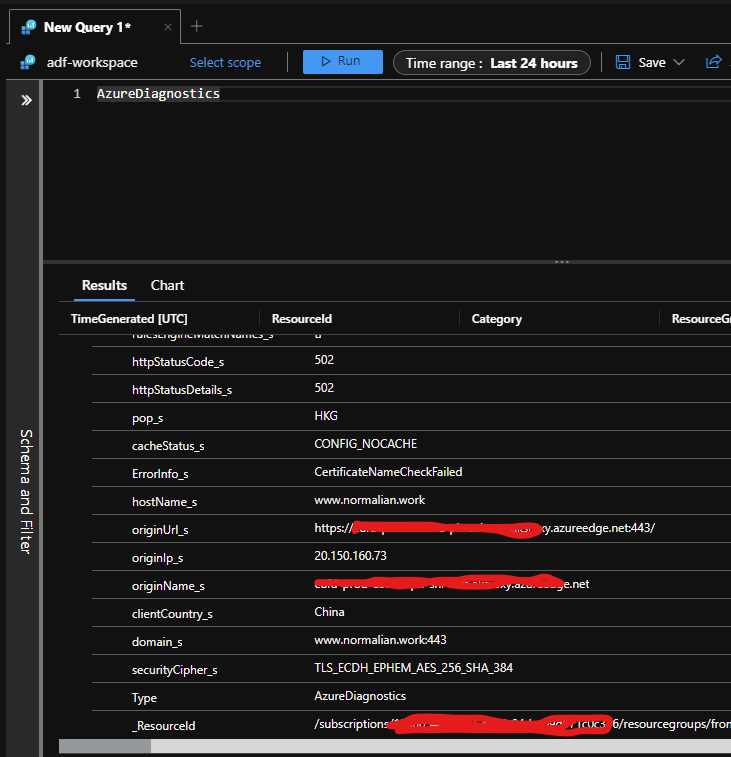Click the clientCountry_s field name
The height and width of the screenshot is (757, 731).
tap(172, 614)
